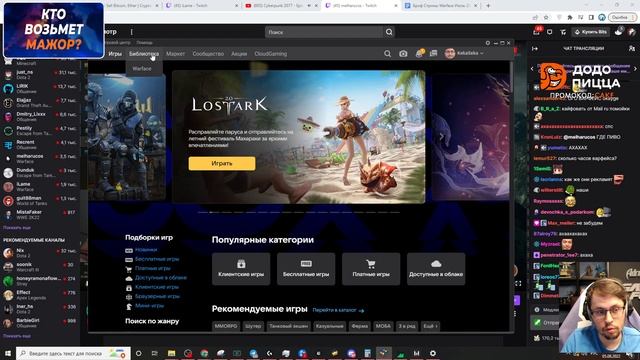Select the Шутер genre tag
640x360 pixels.
[253, 326]
